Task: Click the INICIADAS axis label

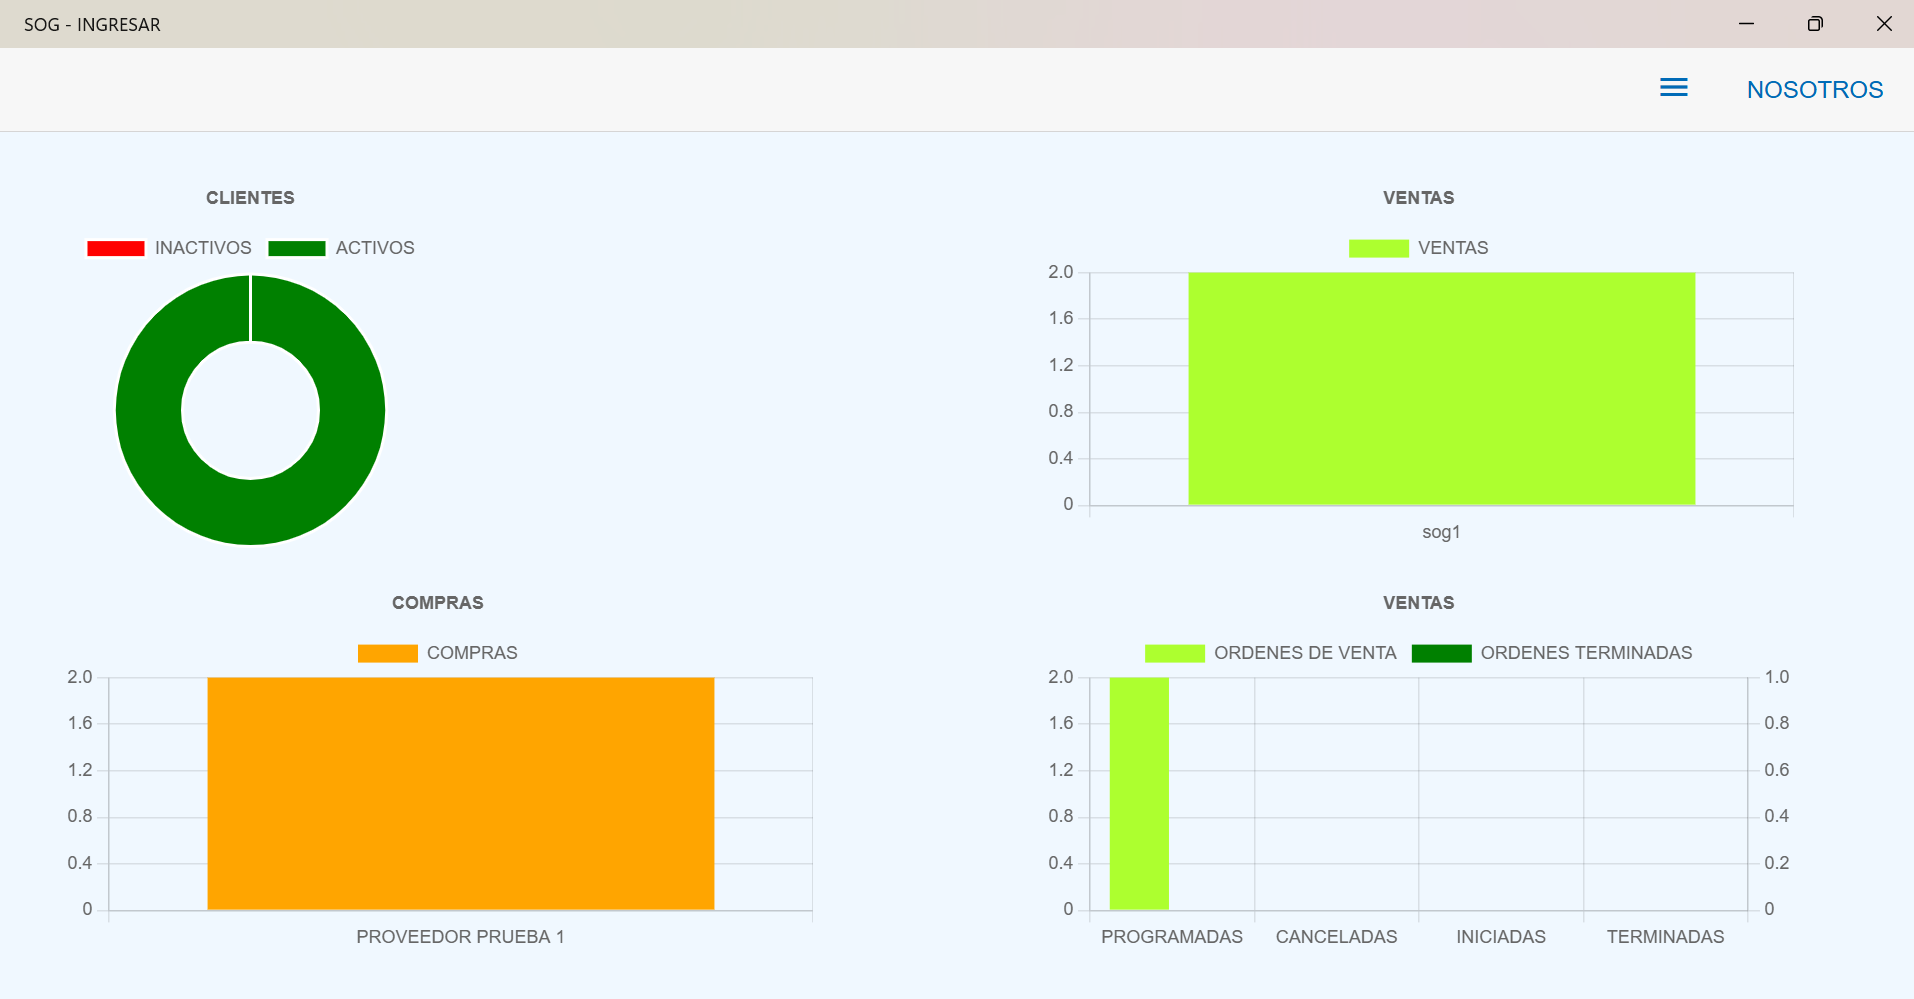Action: pos(1500,937)
